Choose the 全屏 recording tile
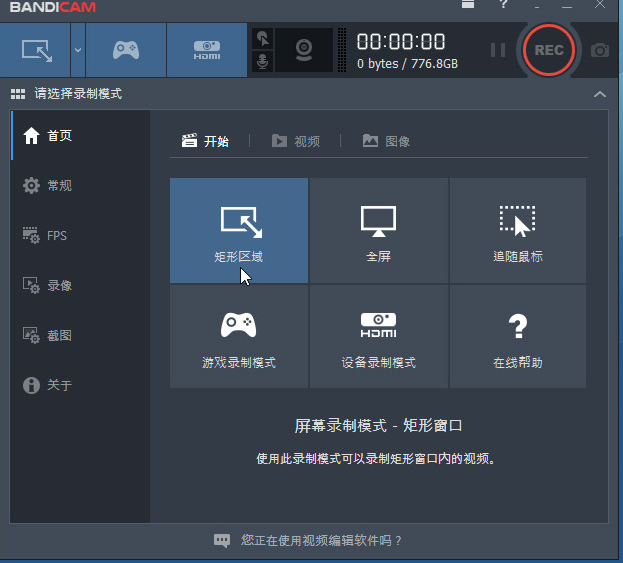Viewport: 623px width, 563px height. 378,230
